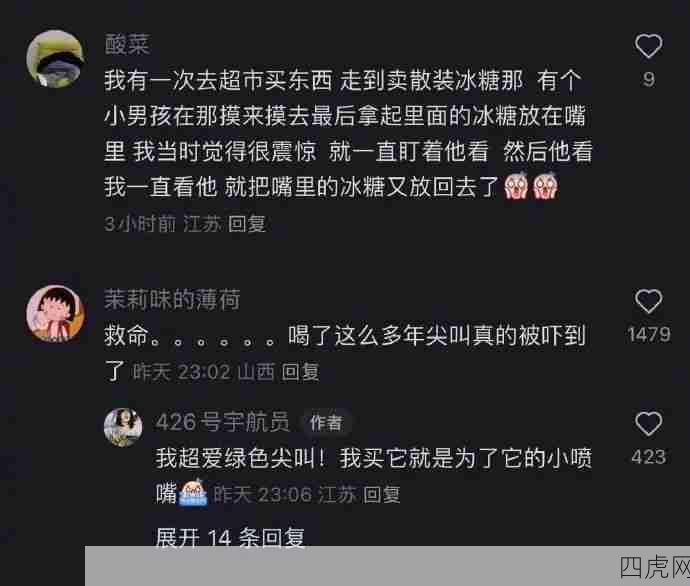The width and height of the screenshot is (690, 586).
Task: Tap the username 茉莉味的薄荷
Action: pyautogui.click(x=172, y=300)
